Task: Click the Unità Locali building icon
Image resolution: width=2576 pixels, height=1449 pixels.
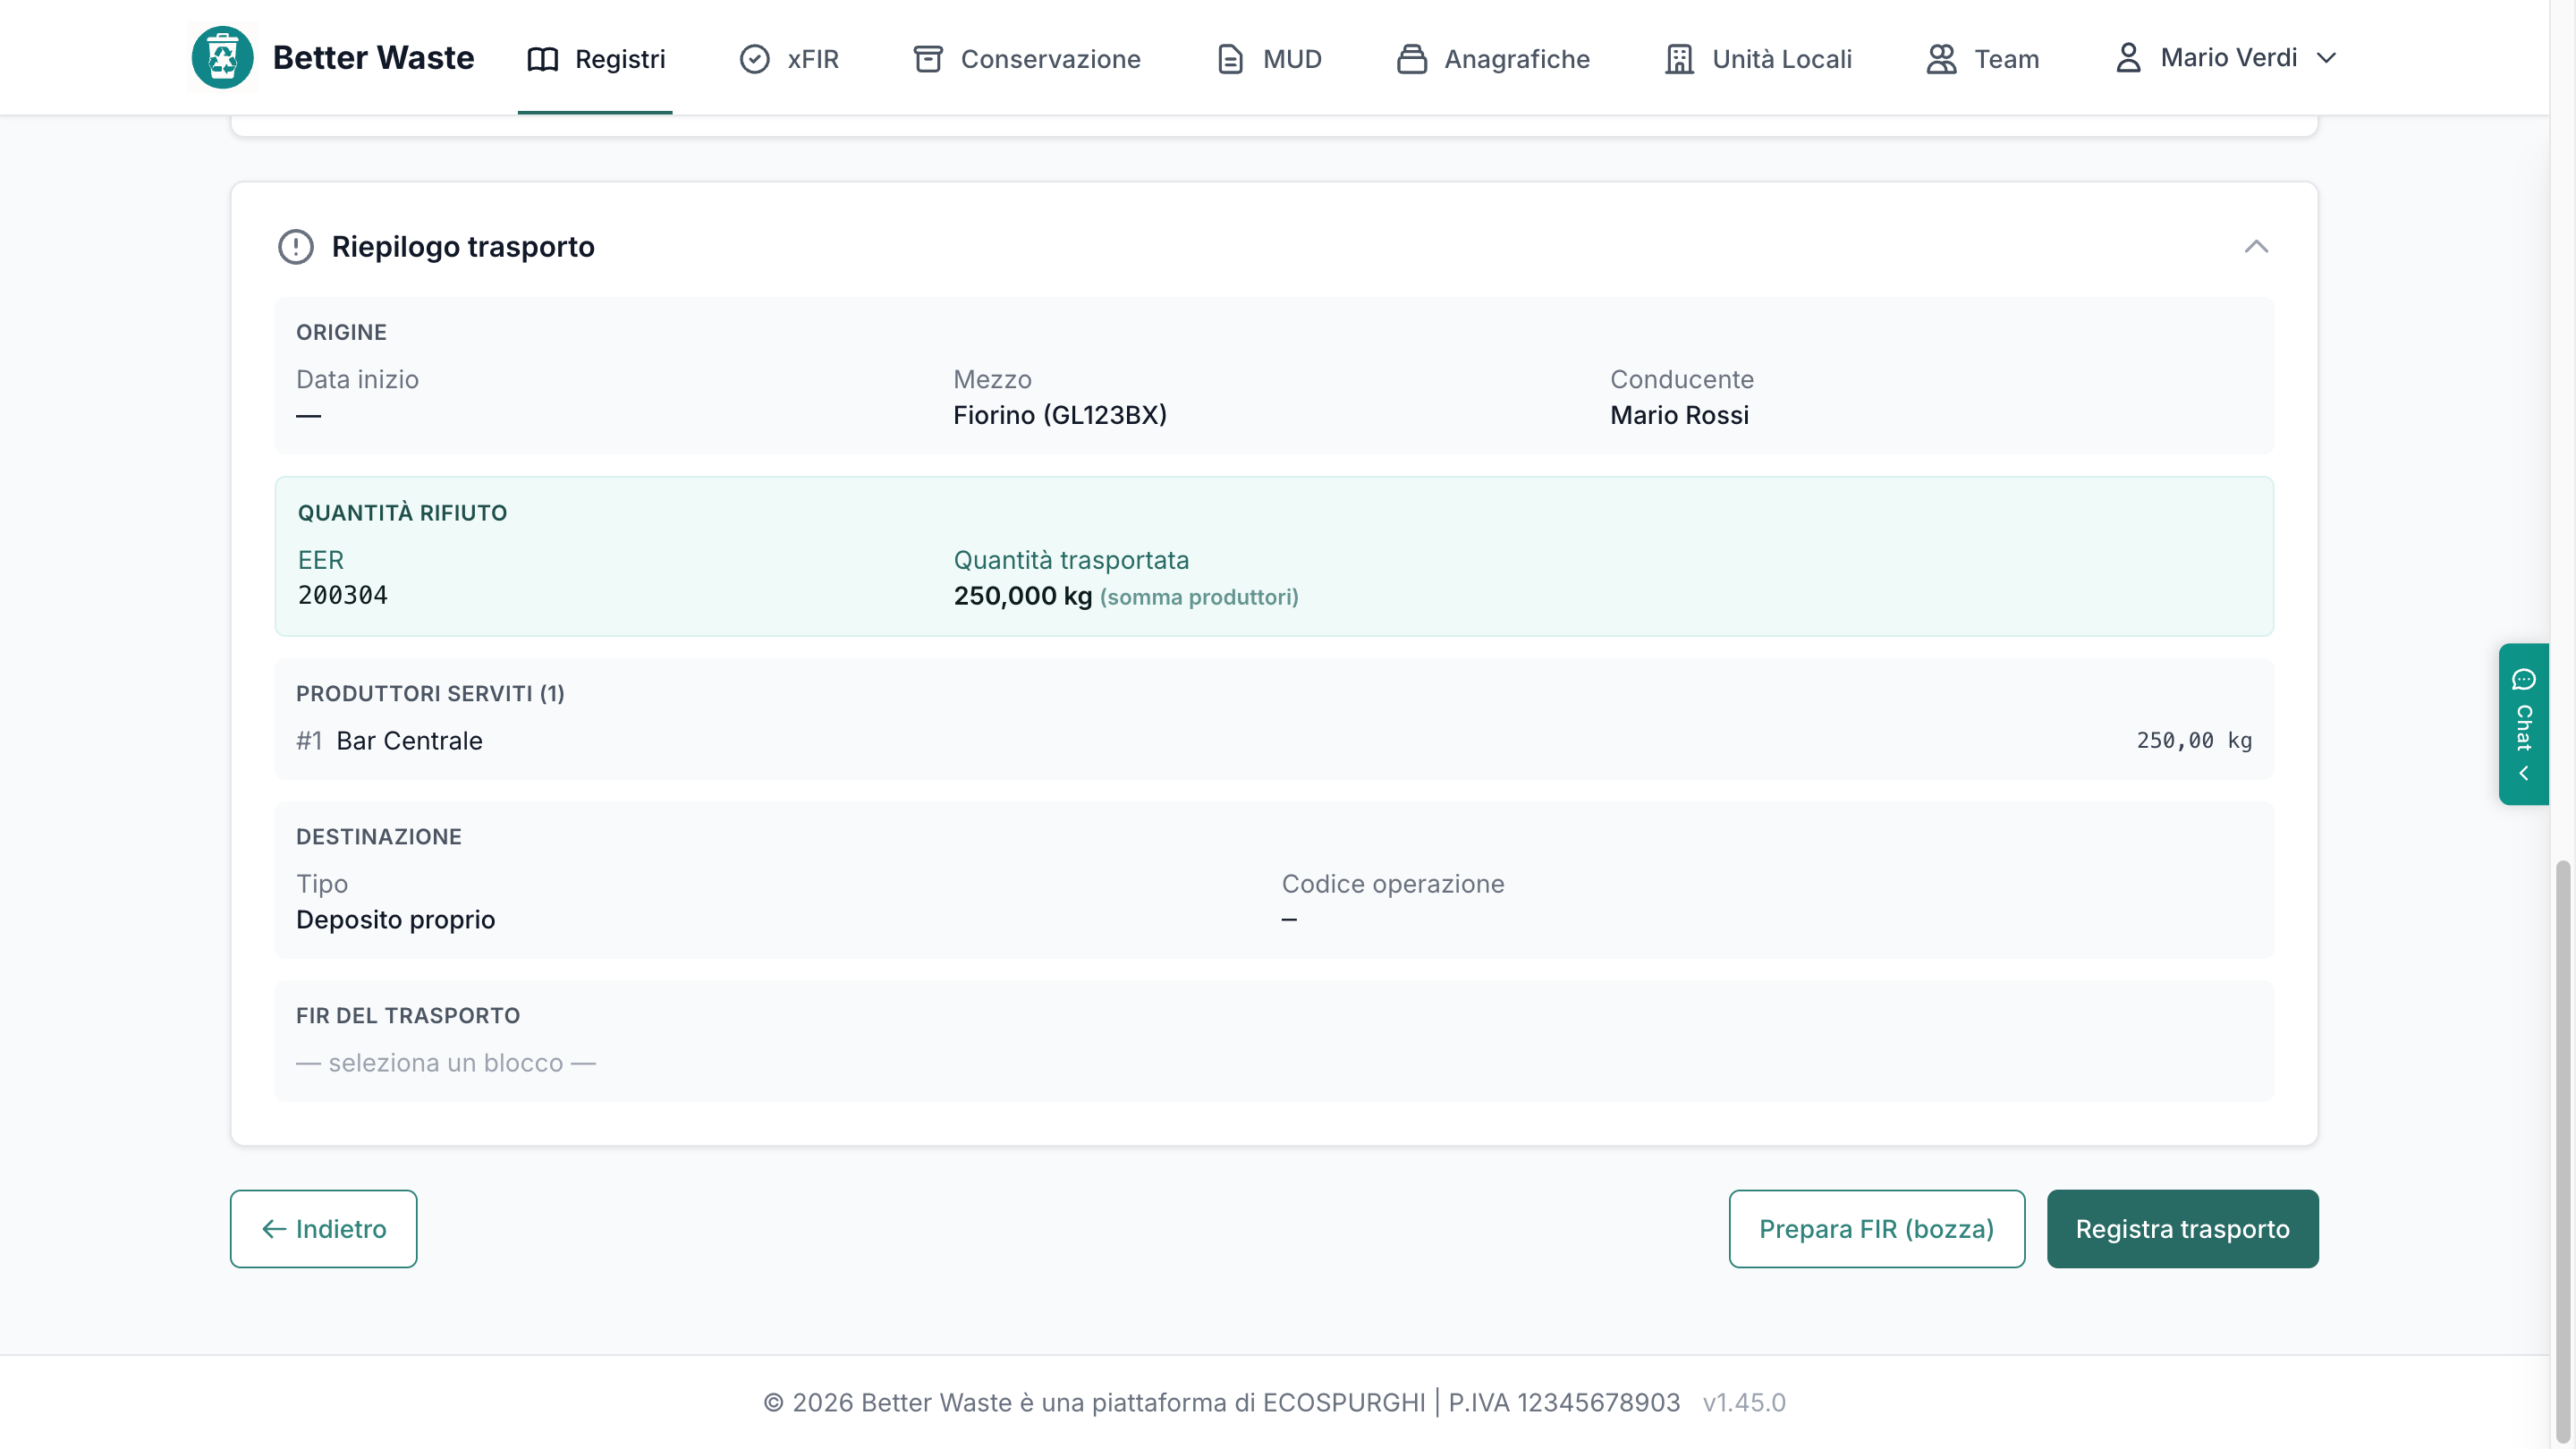Action: point(1679,59)
